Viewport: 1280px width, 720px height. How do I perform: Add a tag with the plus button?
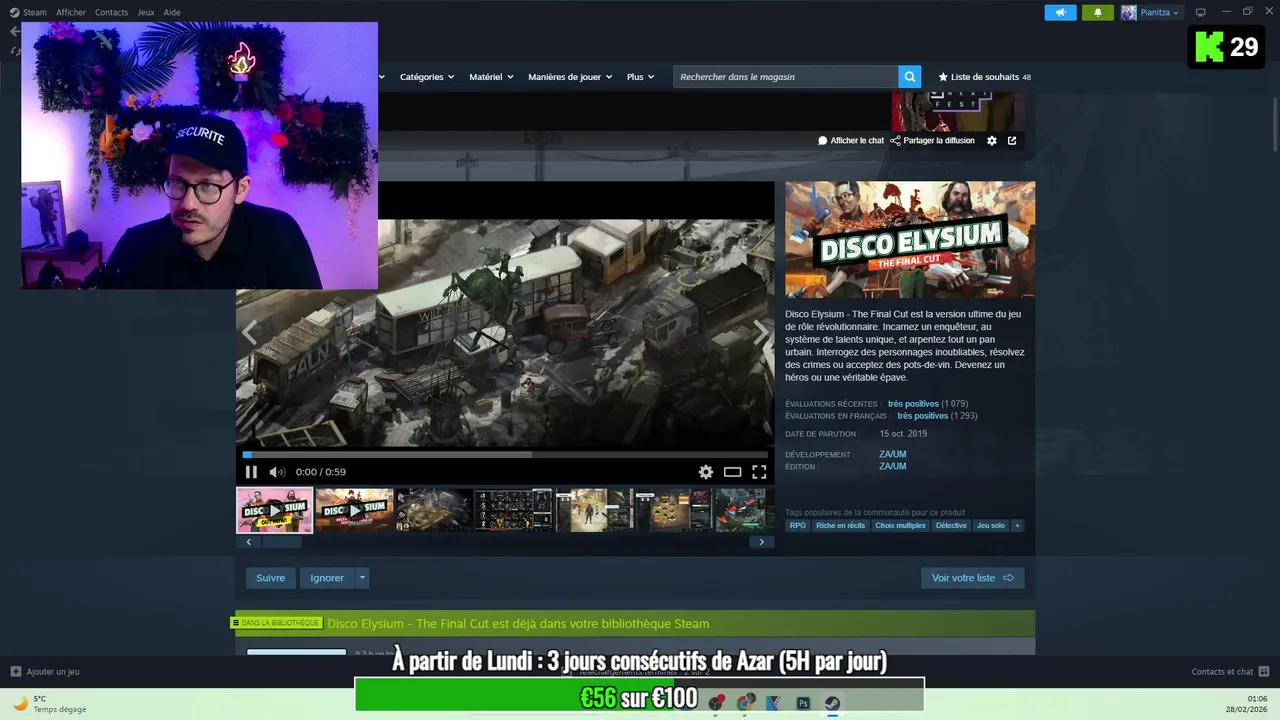click(x=1017, y=526)
